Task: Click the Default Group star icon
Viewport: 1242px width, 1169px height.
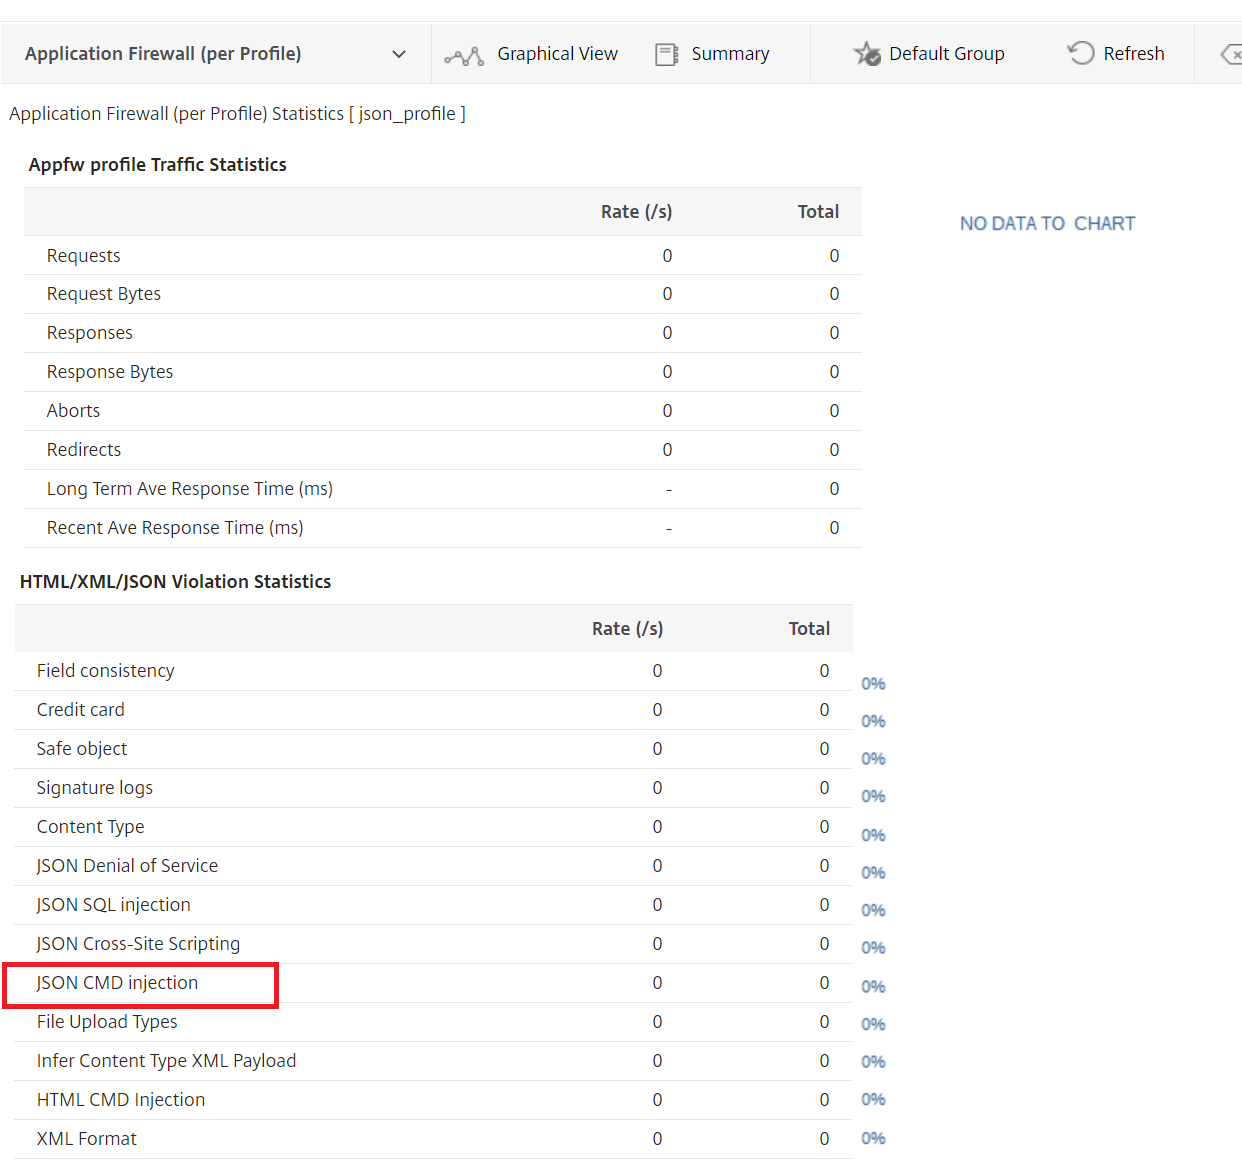Action: [x=867, y=54]
